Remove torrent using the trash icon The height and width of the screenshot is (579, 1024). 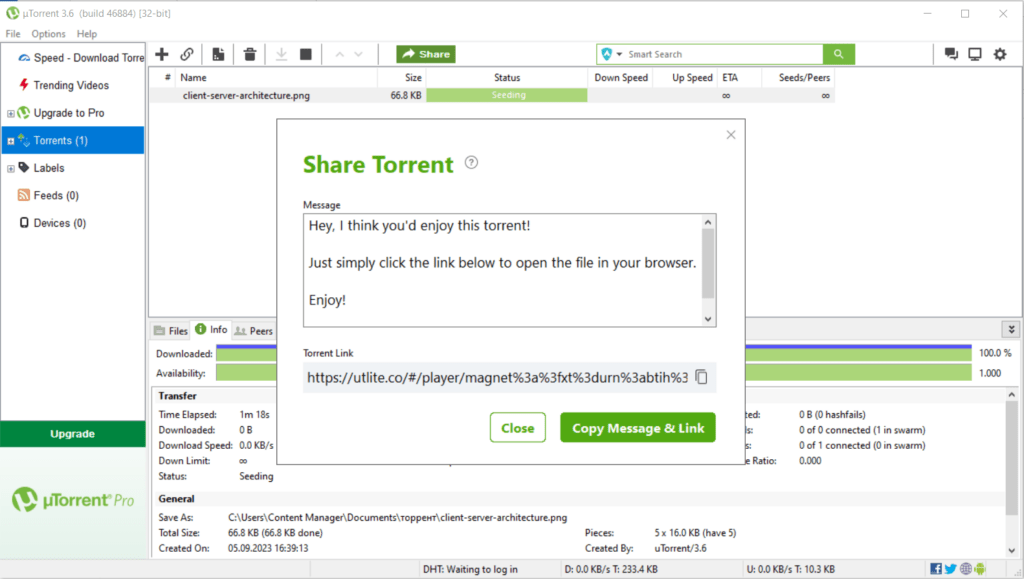(x=250, y=54)
